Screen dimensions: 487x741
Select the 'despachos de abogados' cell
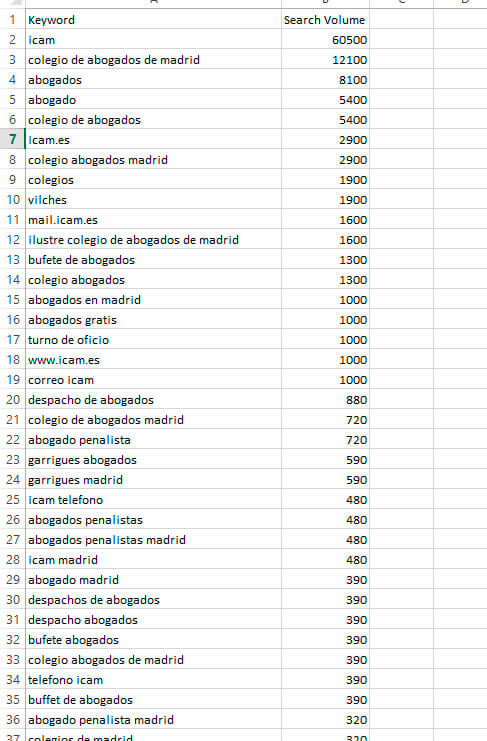(x=153, y=600)
